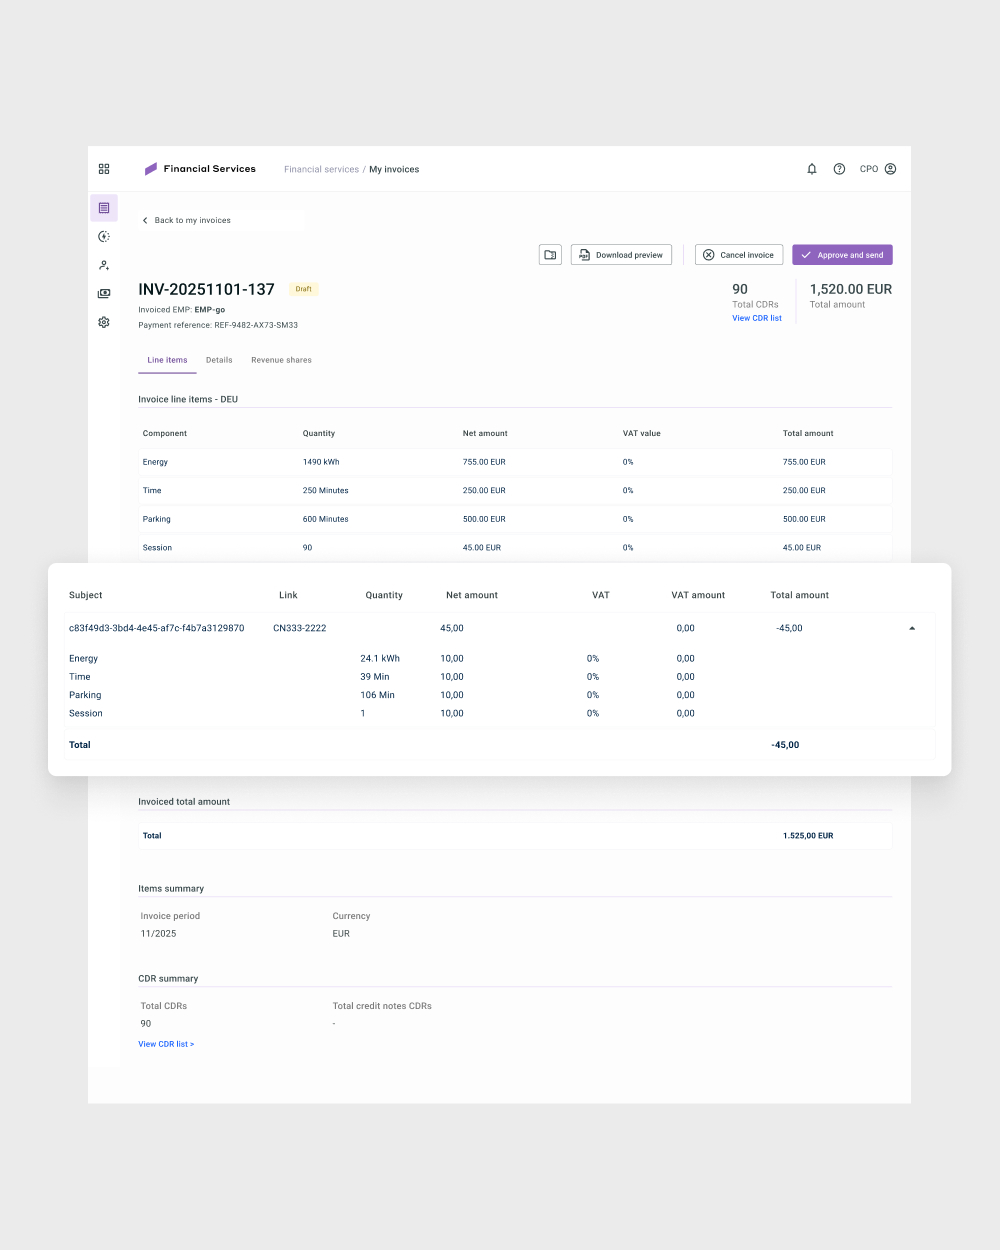Open View CDR list link under Total CDRs
Screen dimensions: 1000x1250
[x=757, y=318]
